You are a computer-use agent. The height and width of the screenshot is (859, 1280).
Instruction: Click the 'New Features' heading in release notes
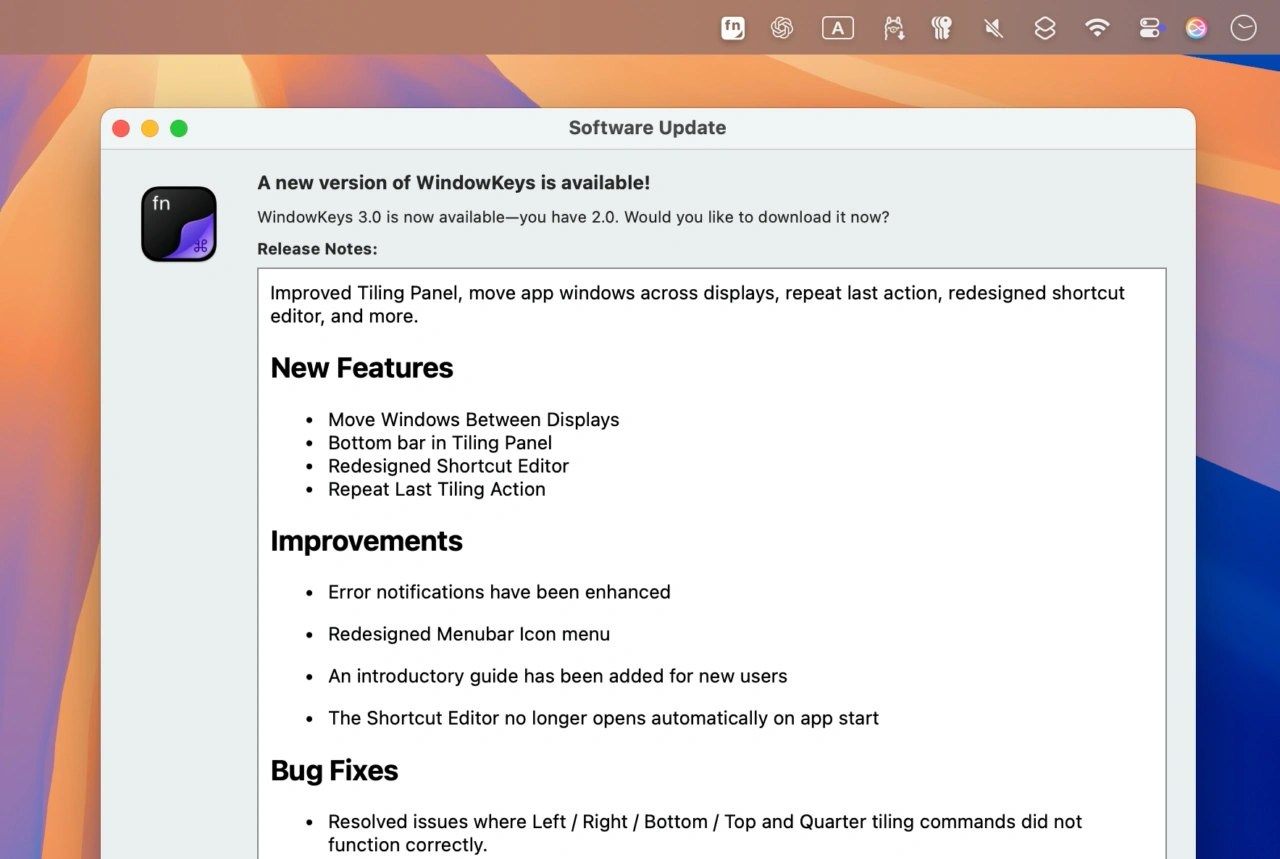click(362, 368)
